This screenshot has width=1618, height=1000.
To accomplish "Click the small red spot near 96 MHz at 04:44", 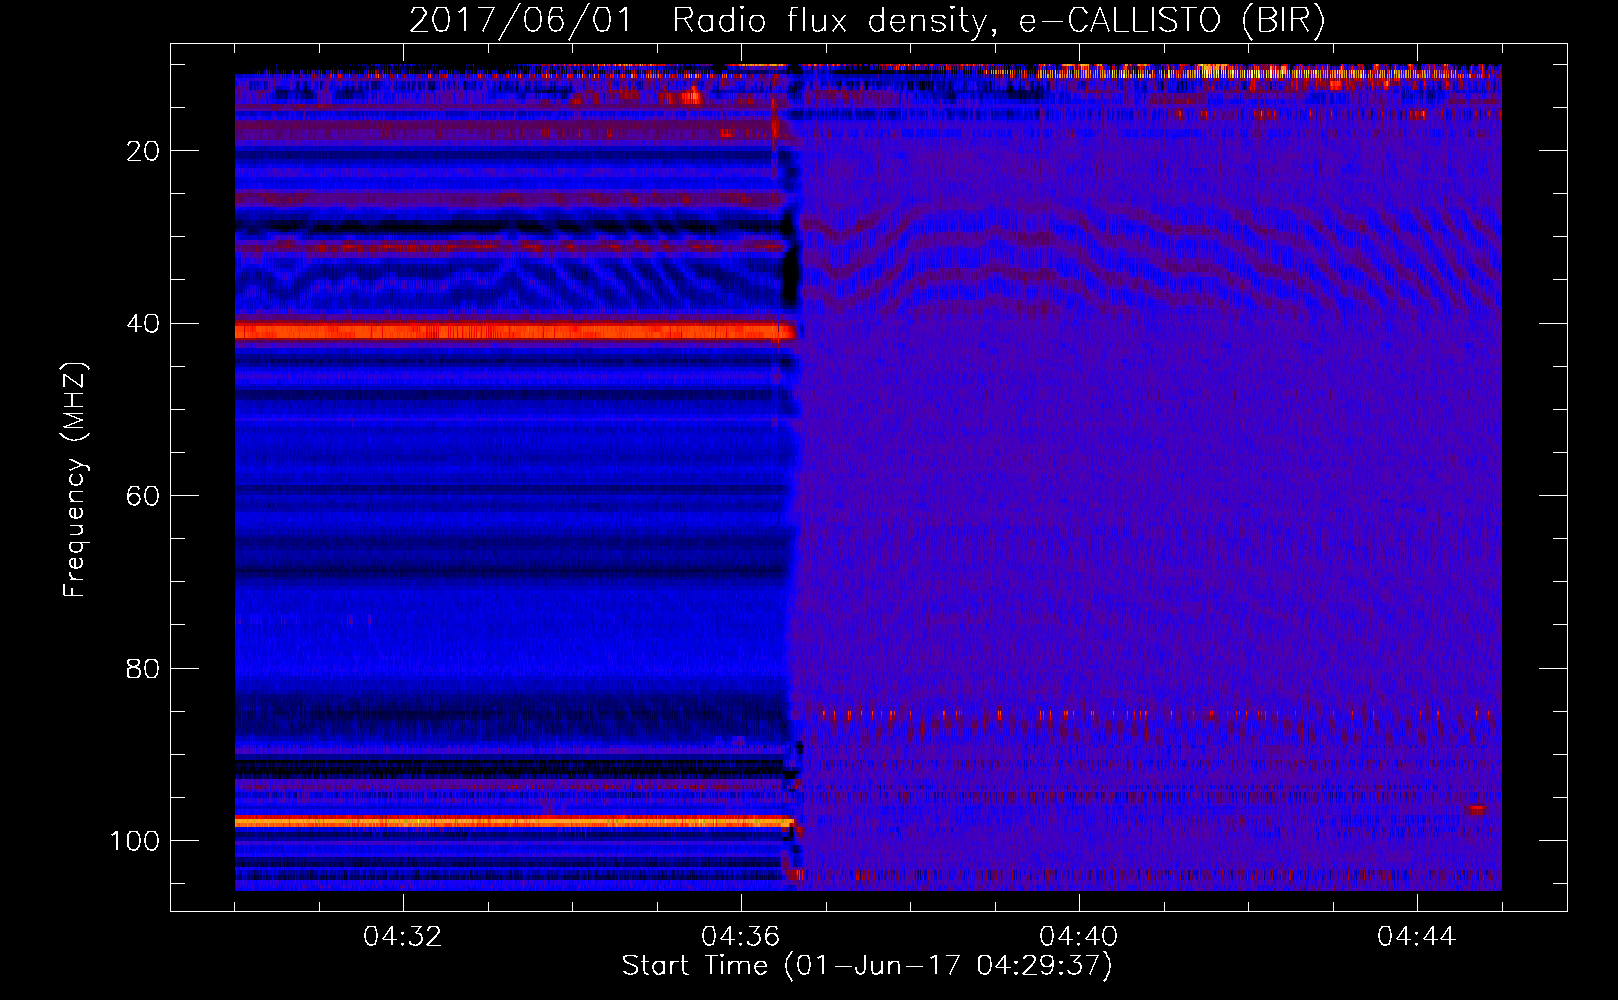I will [1477, 809].
